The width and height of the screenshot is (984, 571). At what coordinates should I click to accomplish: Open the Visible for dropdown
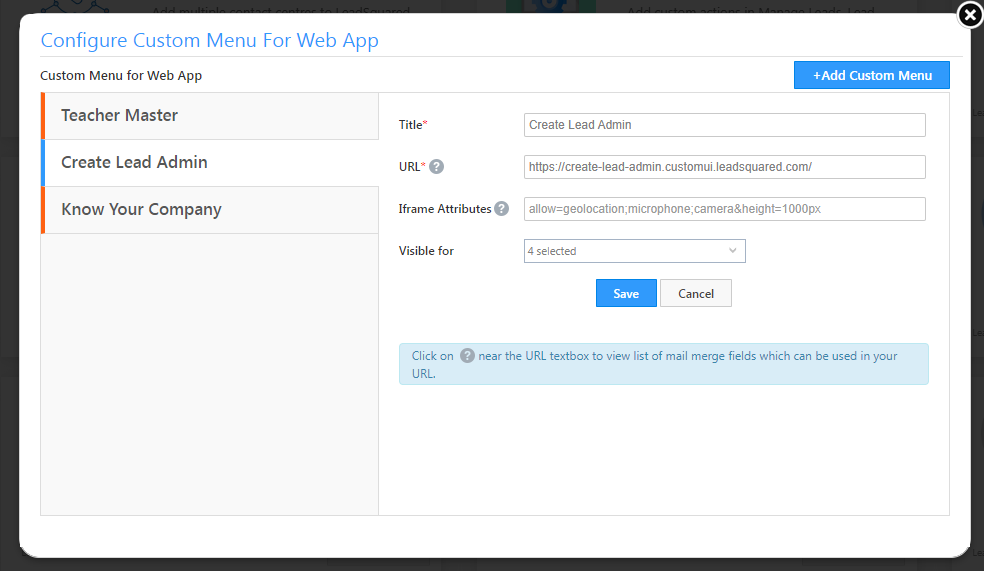(634, 251)
